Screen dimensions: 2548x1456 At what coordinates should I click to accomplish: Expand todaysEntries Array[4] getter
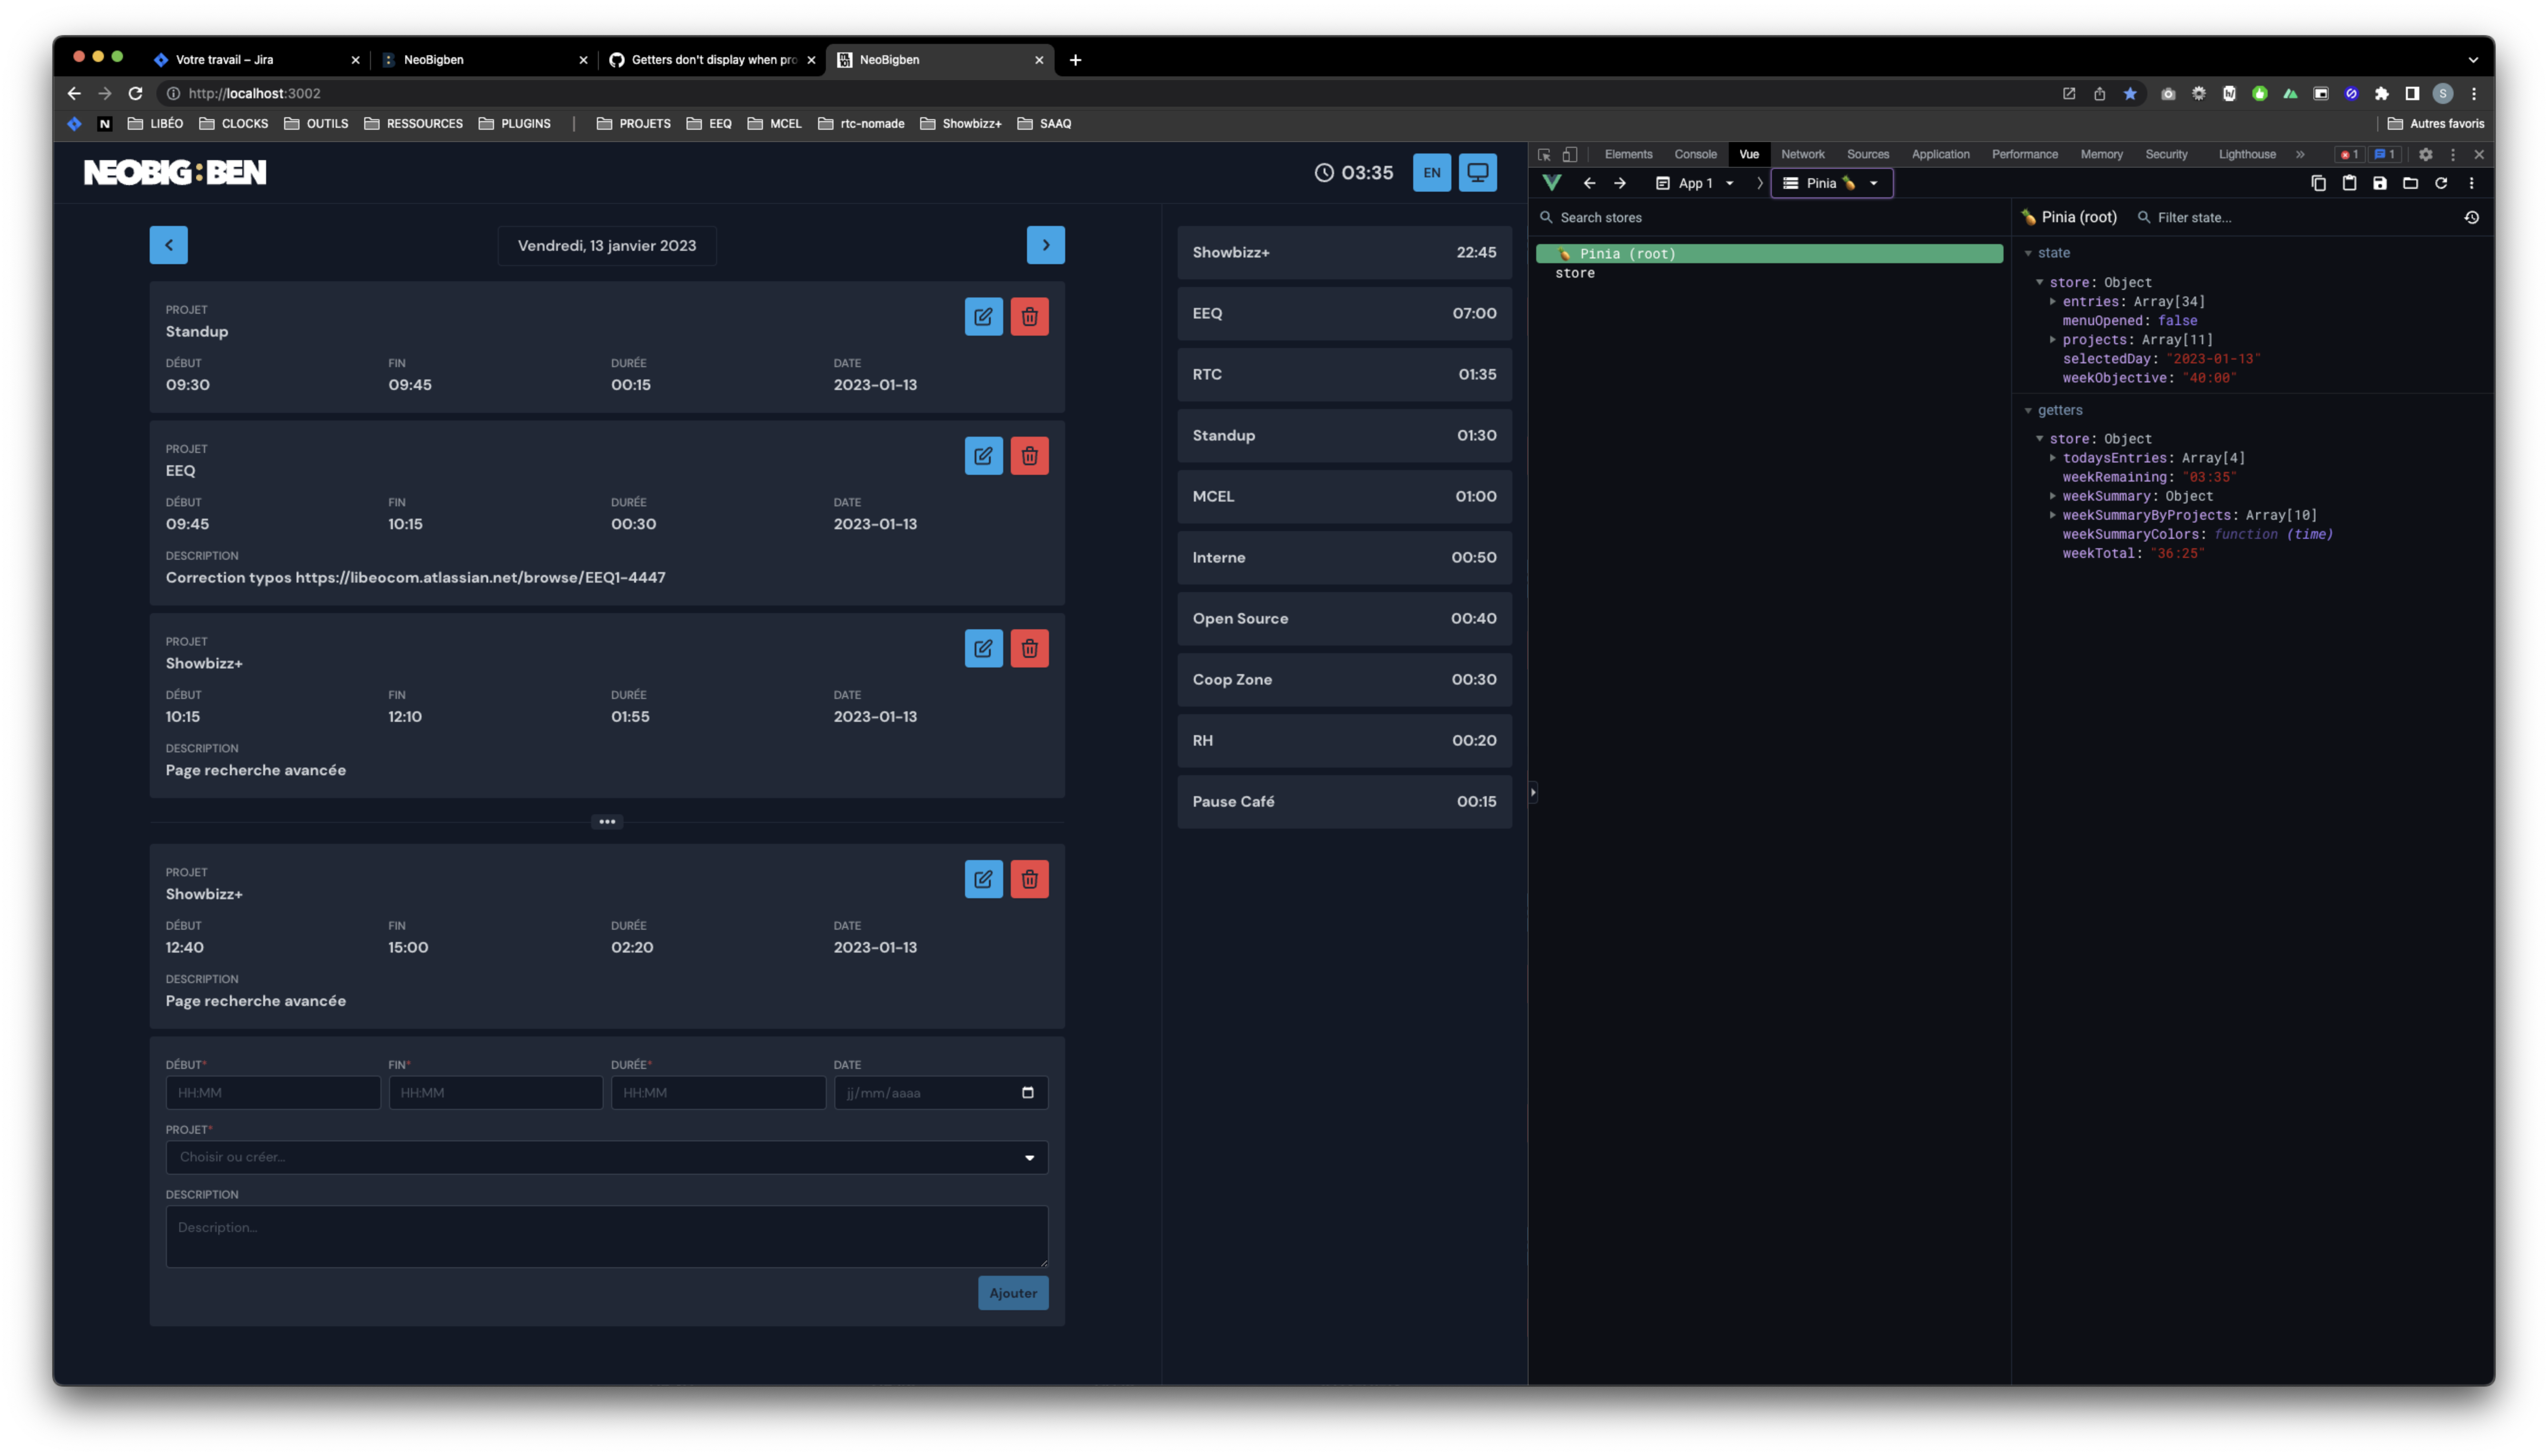2052,458
